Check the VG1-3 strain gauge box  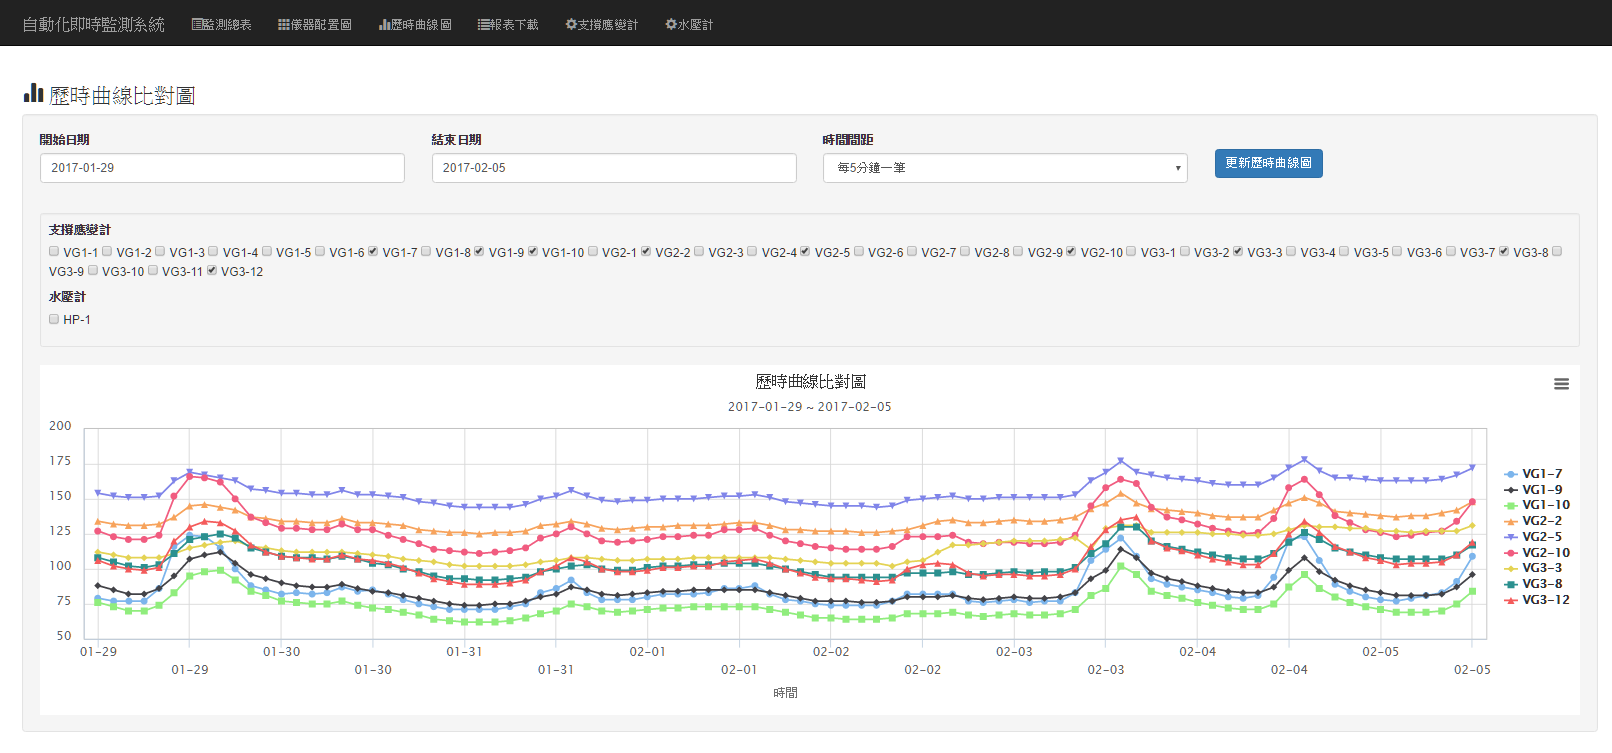(x=160, y=252)
